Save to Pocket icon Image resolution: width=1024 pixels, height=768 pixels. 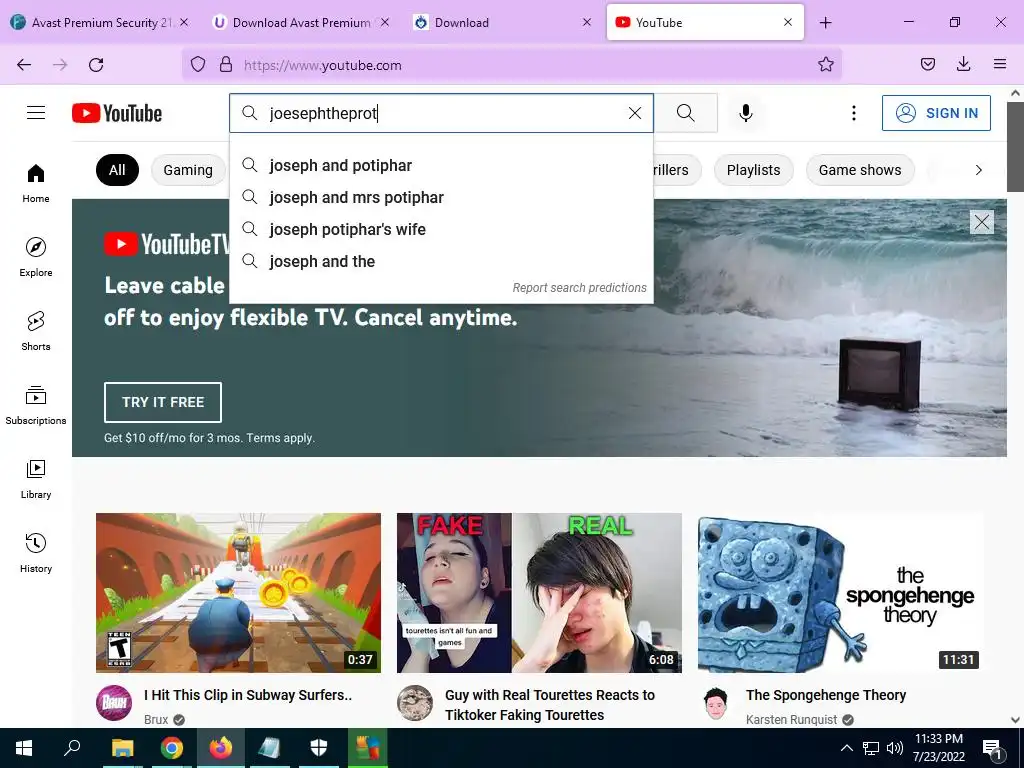pos(927,64)
